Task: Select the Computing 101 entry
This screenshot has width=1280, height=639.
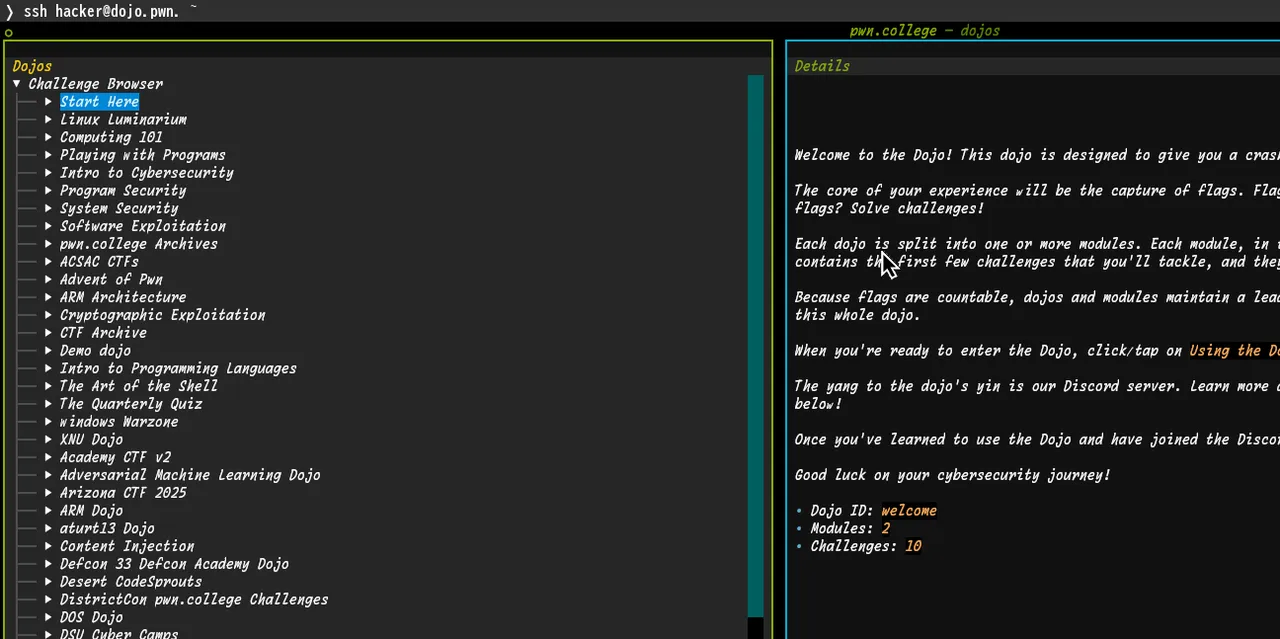Action: pos(111,137)
